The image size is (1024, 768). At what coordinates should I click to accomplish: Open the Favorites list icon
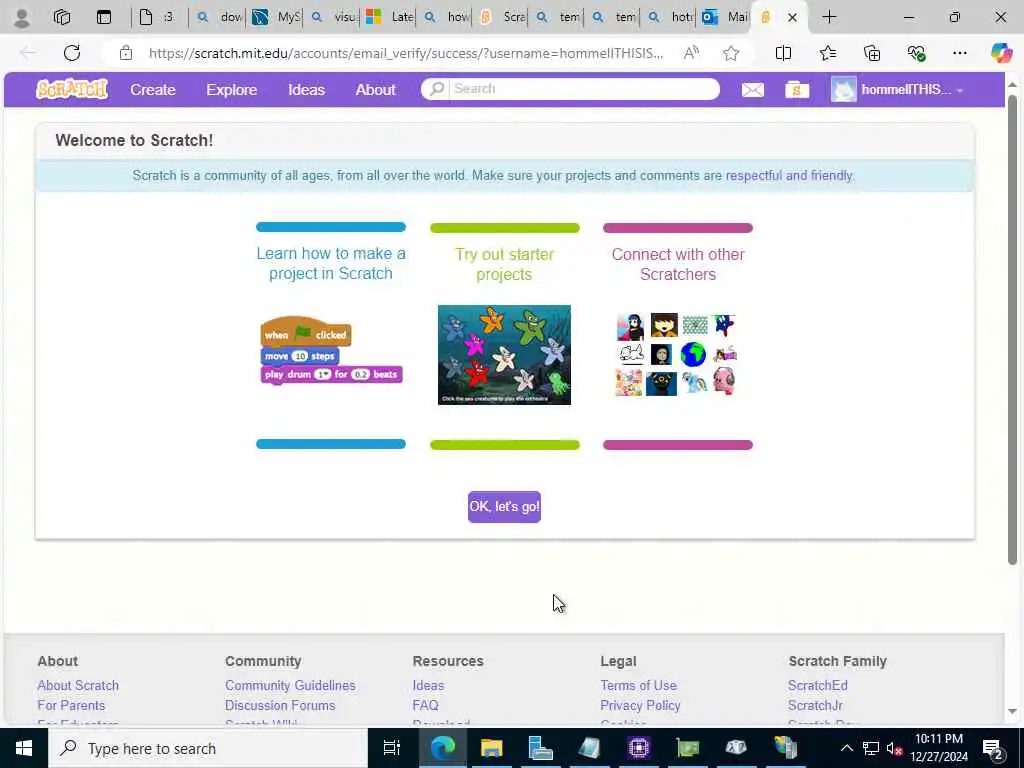827,53
